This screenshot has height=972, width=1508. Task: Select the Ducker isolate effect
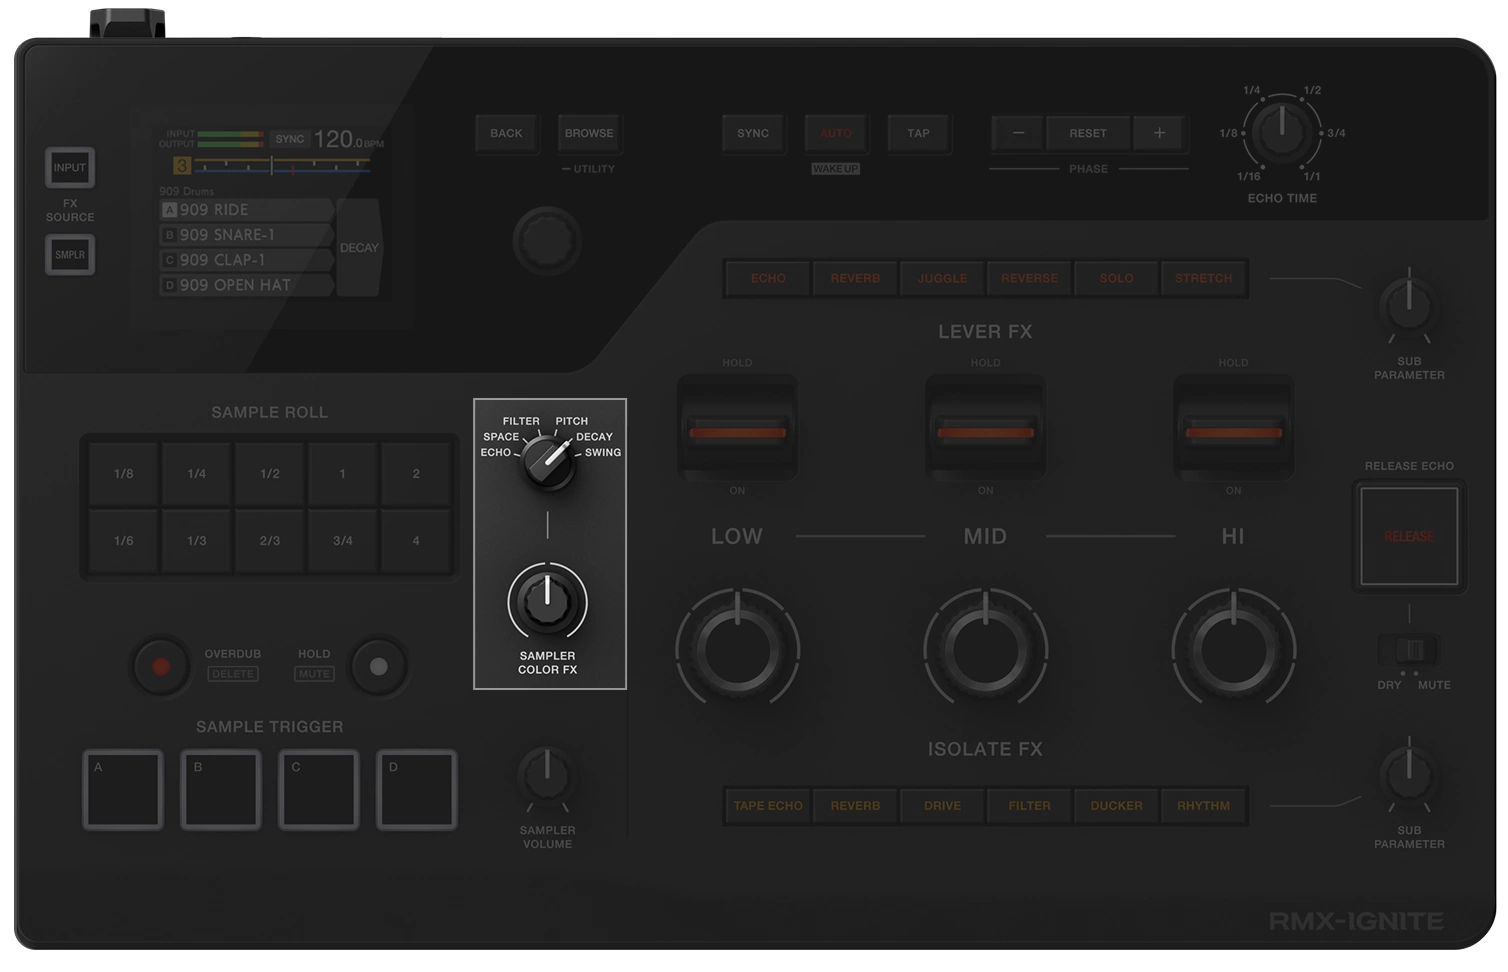1116,806
